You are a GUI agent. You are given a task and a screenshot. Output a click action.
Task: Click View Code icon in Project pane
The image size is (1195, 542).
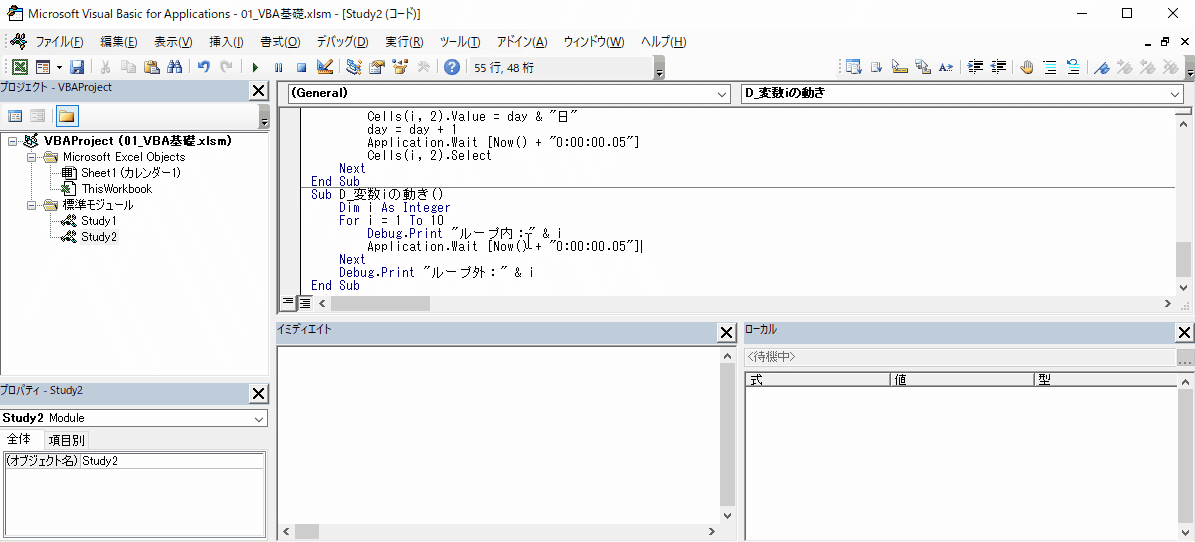tap(15, 116)
